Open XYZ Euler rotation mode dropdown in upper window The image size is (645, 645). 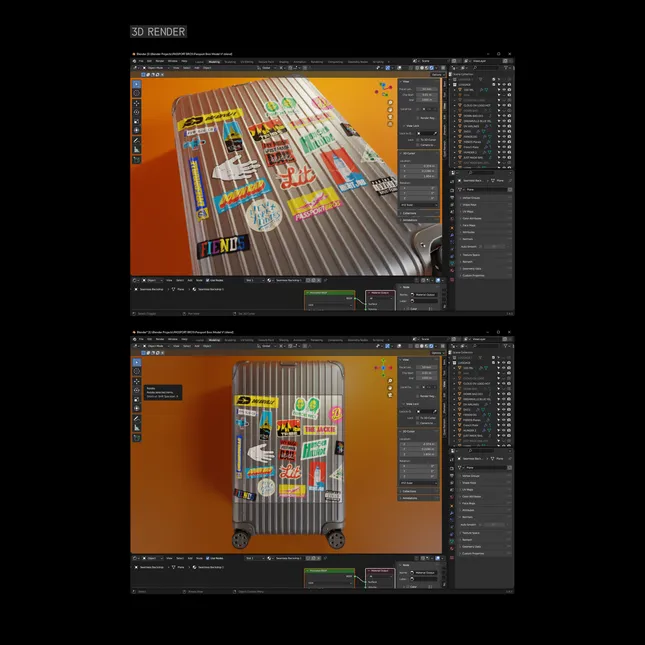pyautogui.click(x=419, y=205)
